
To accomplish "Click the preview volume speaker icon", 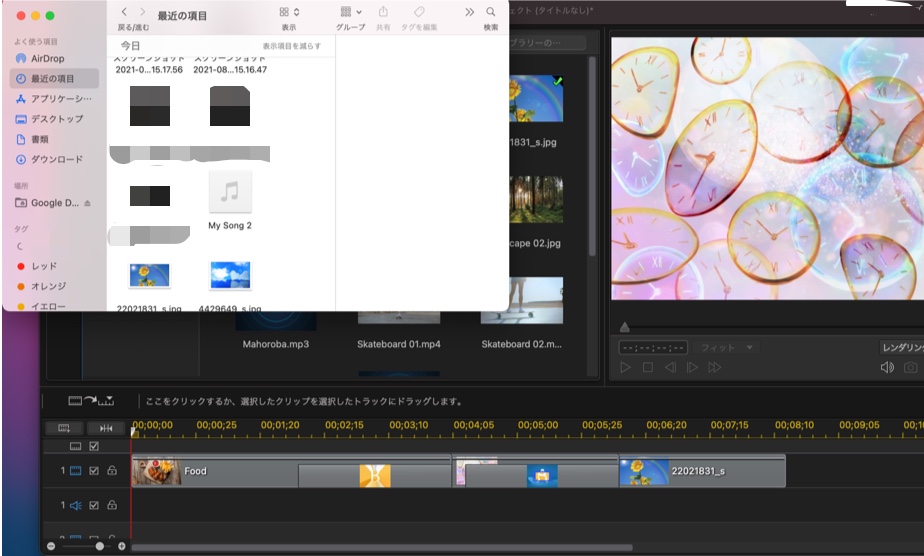I will (x=887, y=368).
